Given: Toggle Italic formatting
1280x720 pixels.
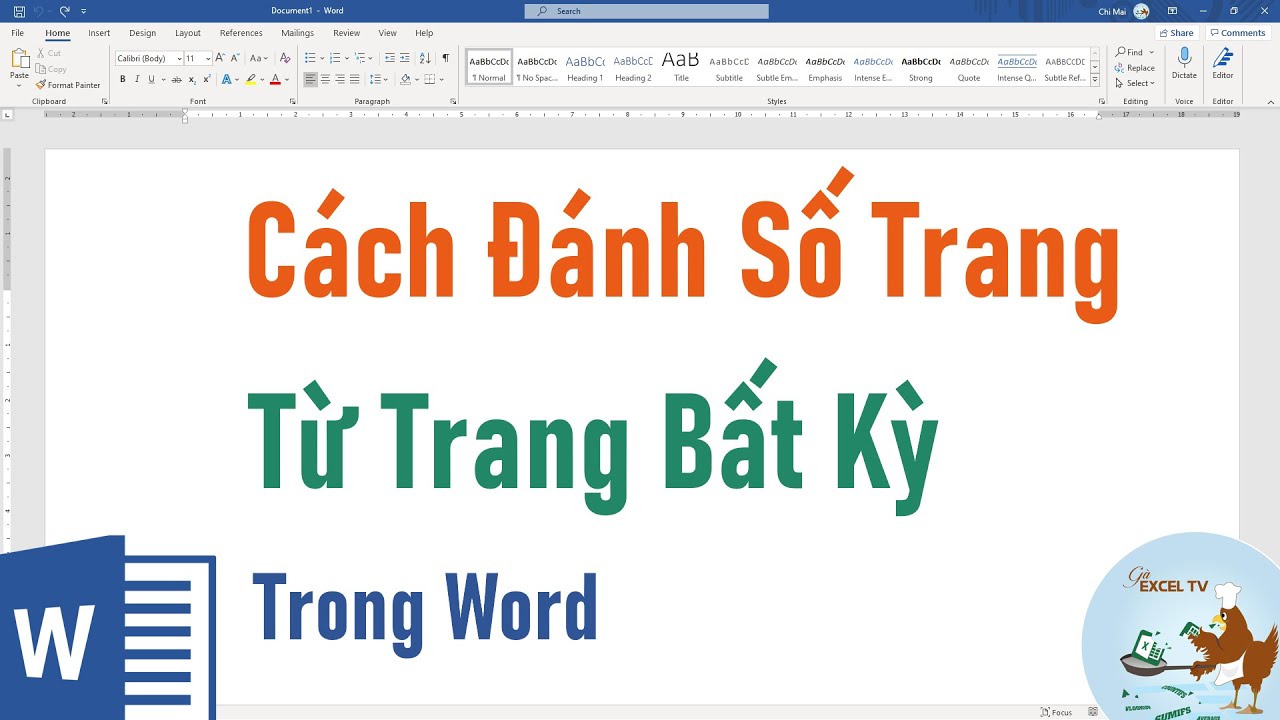Looking at the screenshot, I should pos(137,79).
